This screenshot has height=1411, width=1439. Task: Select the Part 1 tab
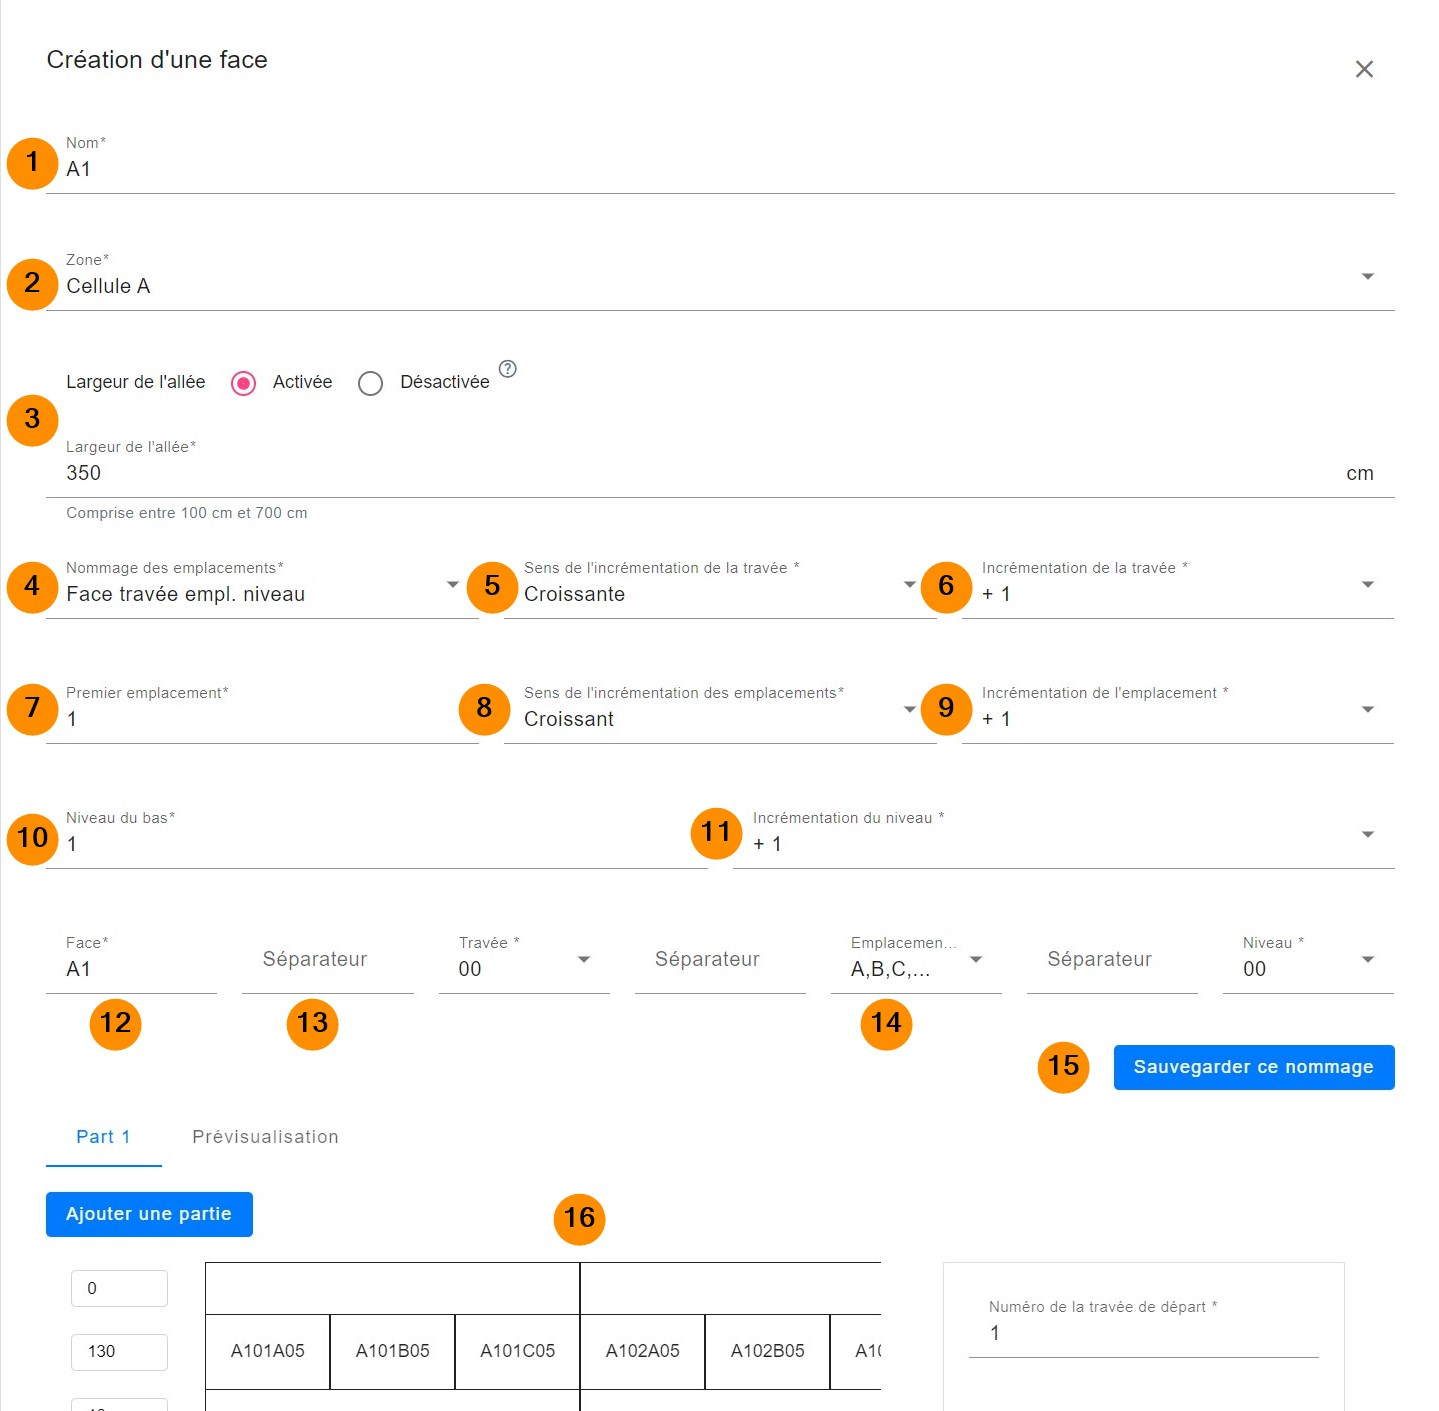tap(103, 1137)
